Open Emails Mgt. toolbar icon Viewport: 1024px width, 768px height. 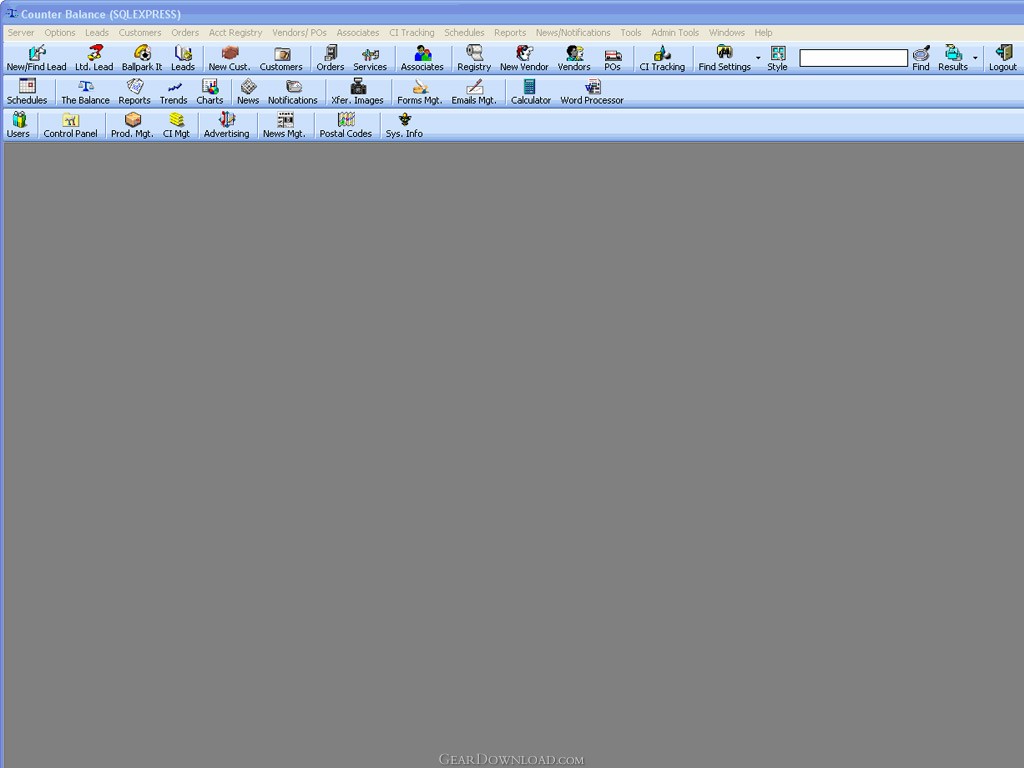point(474,91)
